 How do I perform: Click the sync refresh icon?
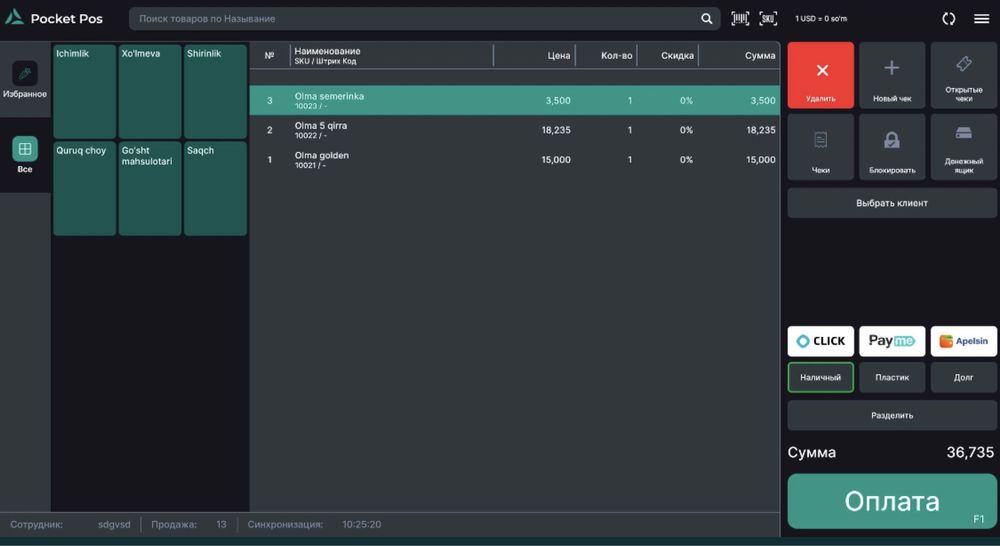coord(948,18)
